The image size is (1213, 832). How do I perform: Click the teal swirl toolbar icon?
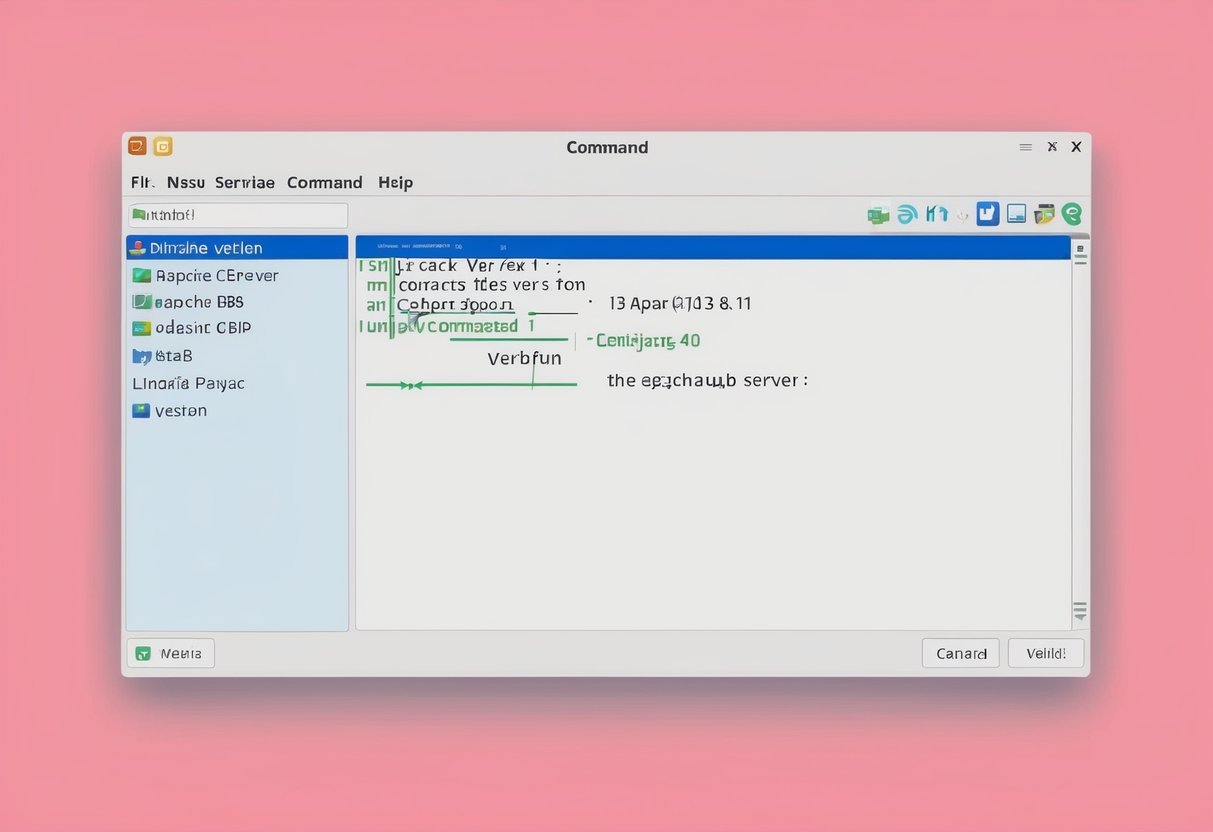point(907,213)
